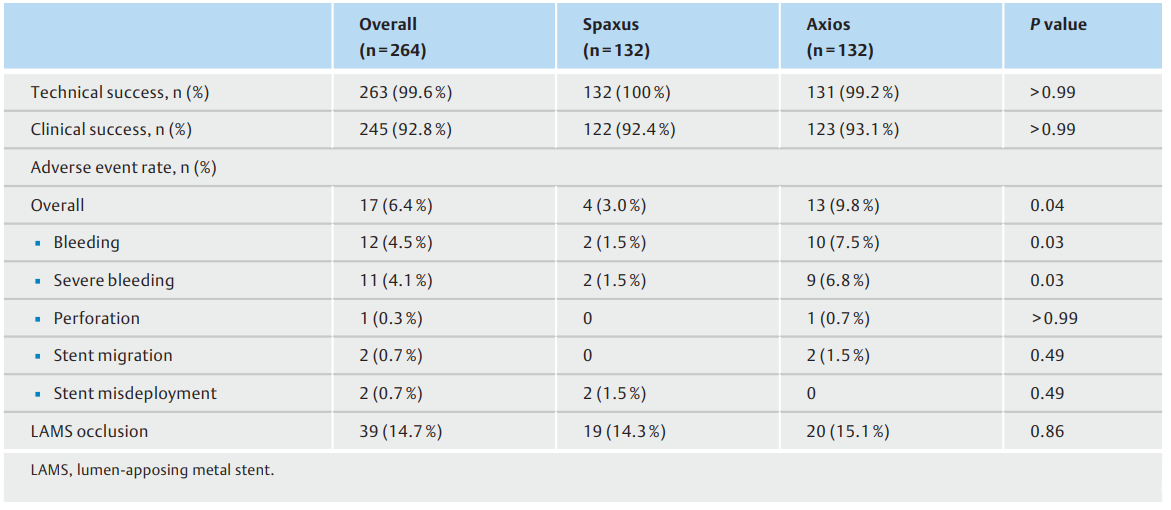Viewport: 1171px width, 510px height.
Task: Click the blue bullet beside Severe bleeding
Action: pos(37,281)
